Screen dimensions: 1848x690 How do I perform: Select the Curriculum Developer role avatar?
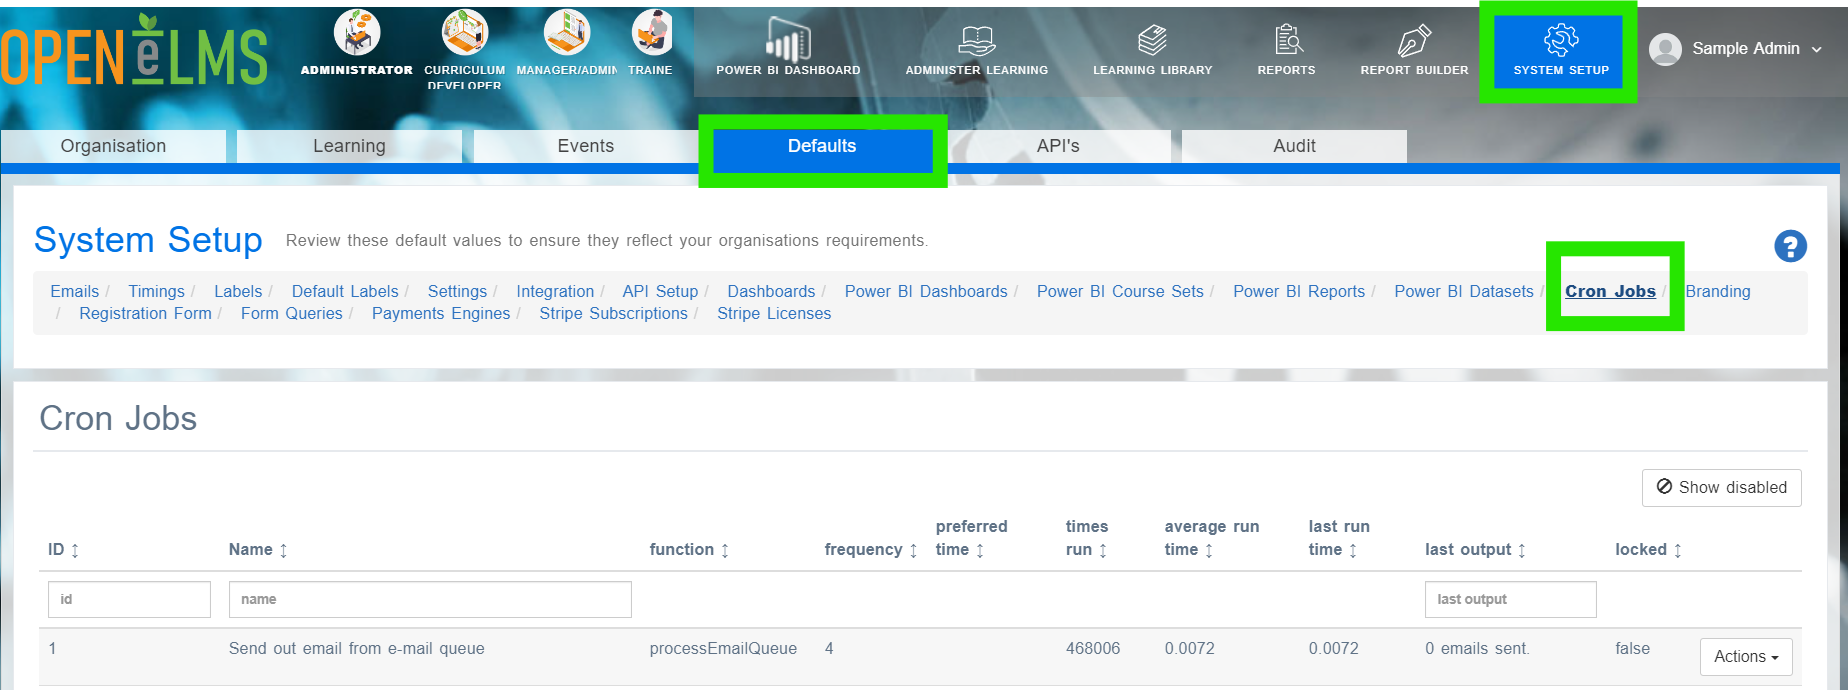pos(465,32)
